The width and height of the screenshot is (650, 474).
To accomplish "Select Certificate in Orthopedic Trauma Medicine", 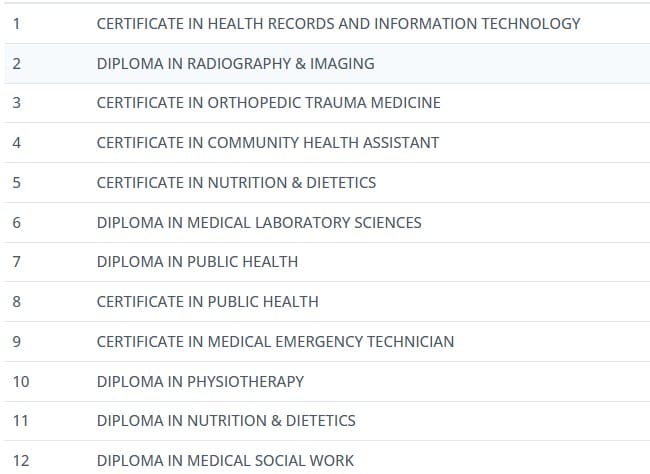I will click(269, 103).
